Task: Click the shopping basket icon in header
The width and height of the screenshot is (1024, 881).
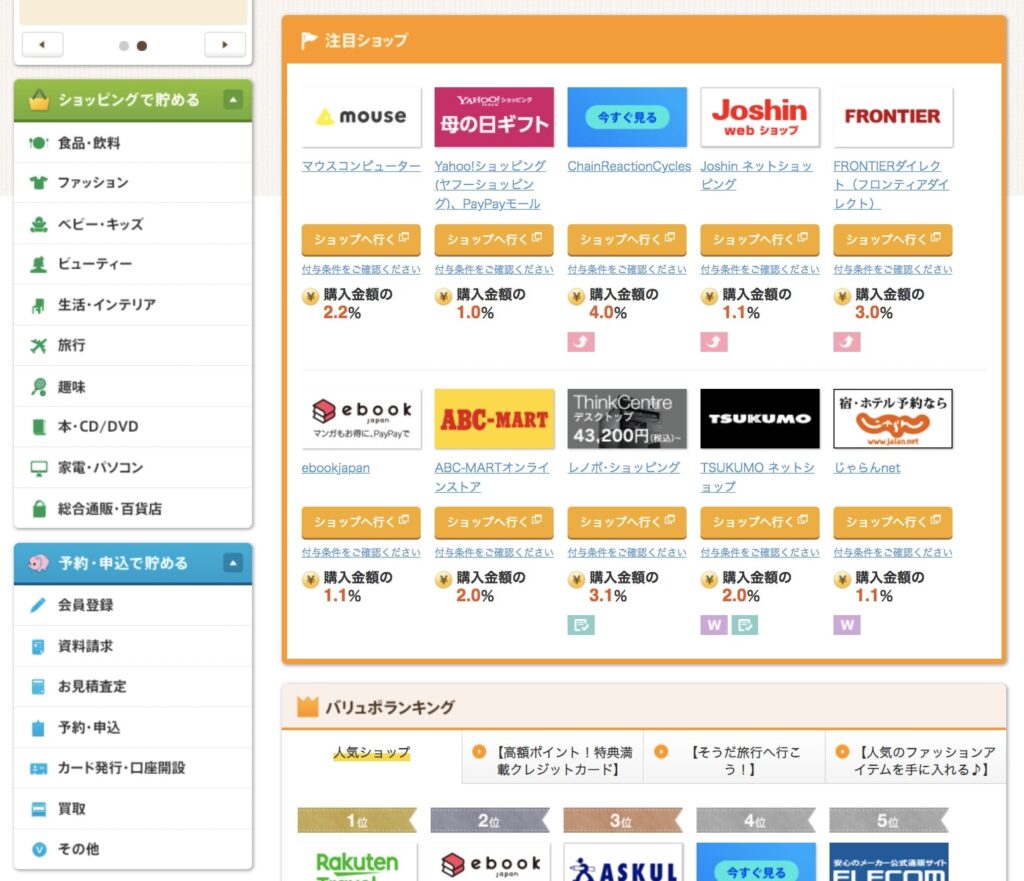Action: pyautogui.click(x=39, y=100)
